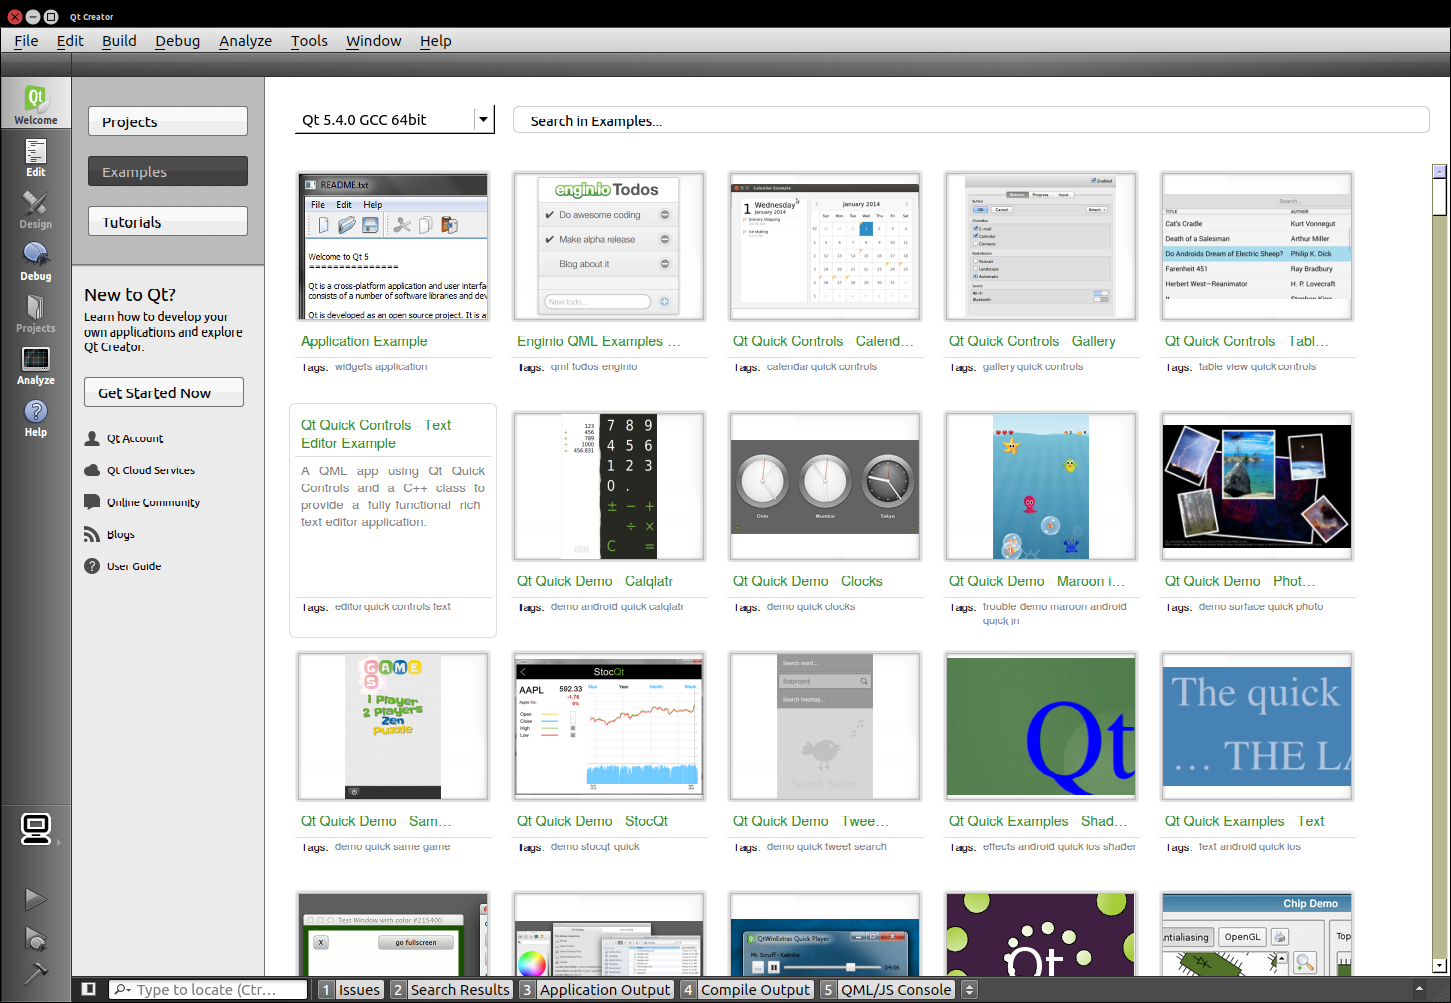
Task: Open the Calqlatr demo thumbnail
Action: 609,486
